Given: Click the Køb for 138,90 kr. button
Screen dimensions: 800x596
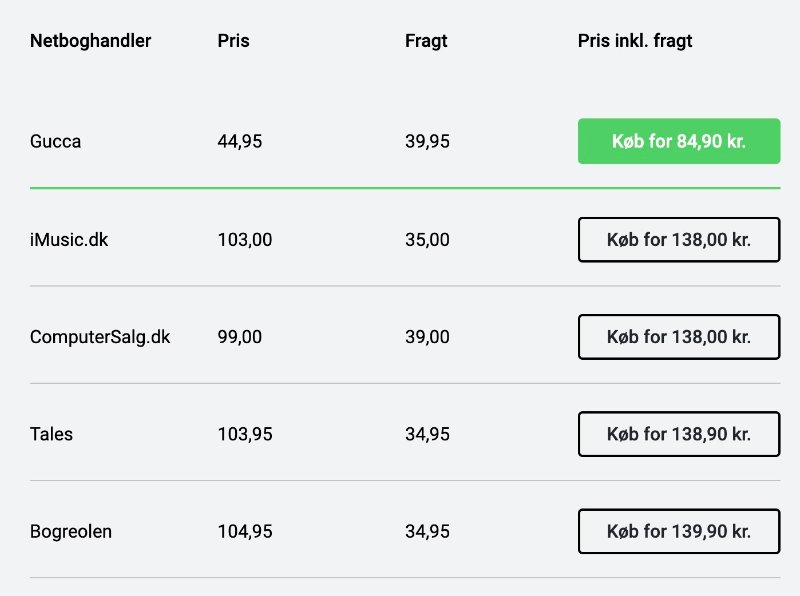Looking at the screenshot, I should [679, 434].
